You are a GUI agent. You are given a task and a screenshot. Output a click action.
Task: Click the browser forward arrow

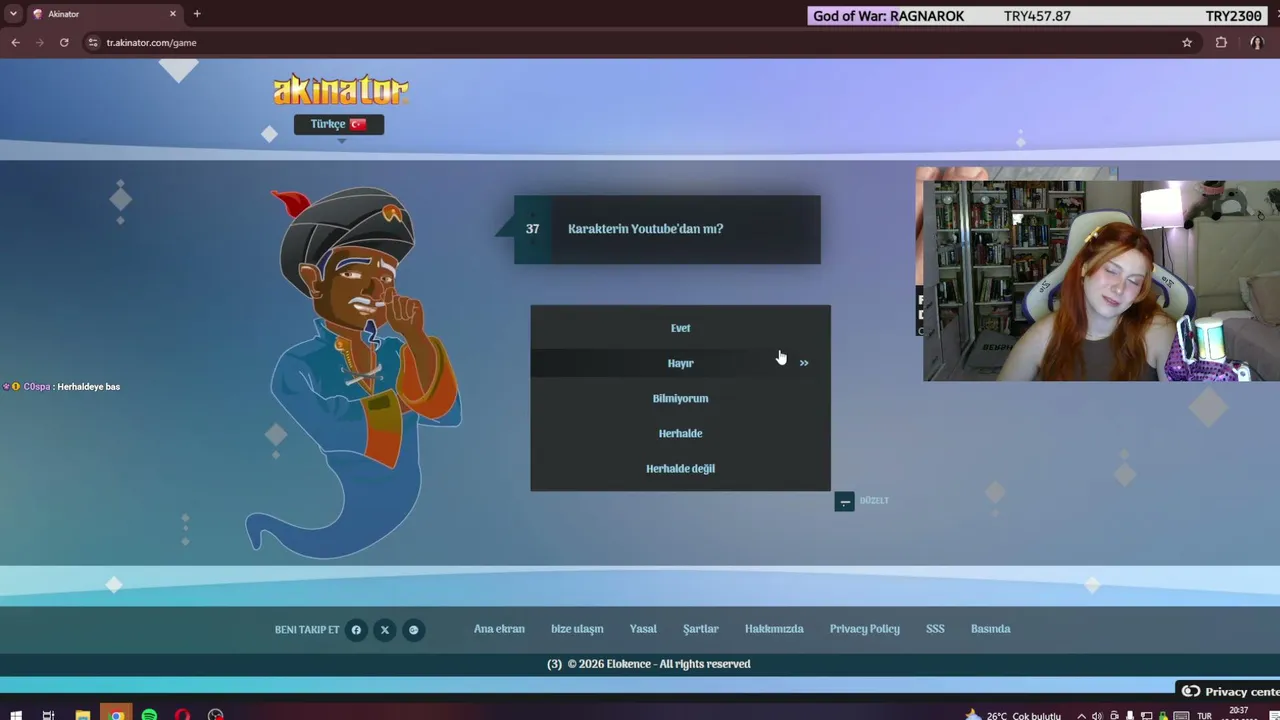tap(40, 42)
